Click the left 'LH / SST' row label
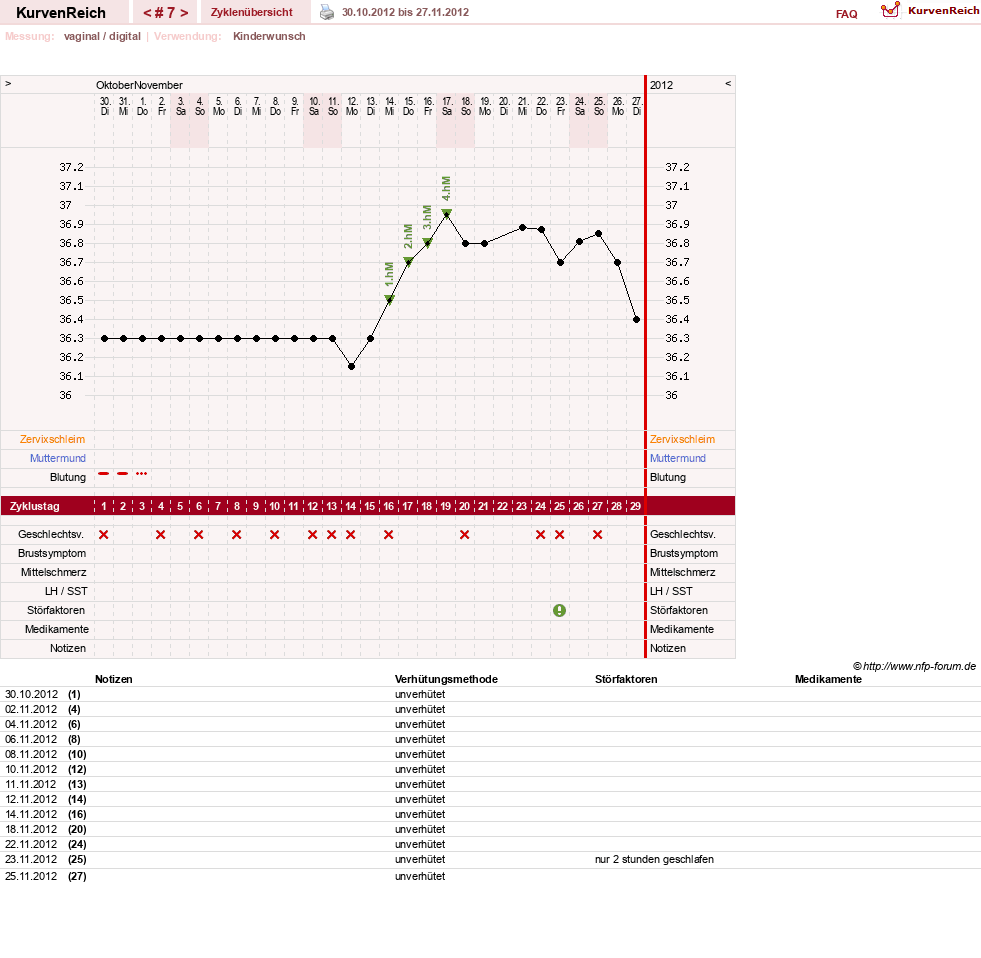The height and width of the screenshot is (958, 981). pyautogui.click(x=66, y=591)
